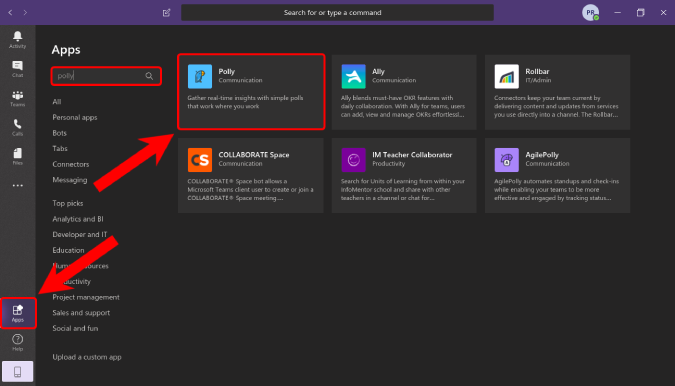
Task: Select the Social and fun category
Action: pos(75,328)
